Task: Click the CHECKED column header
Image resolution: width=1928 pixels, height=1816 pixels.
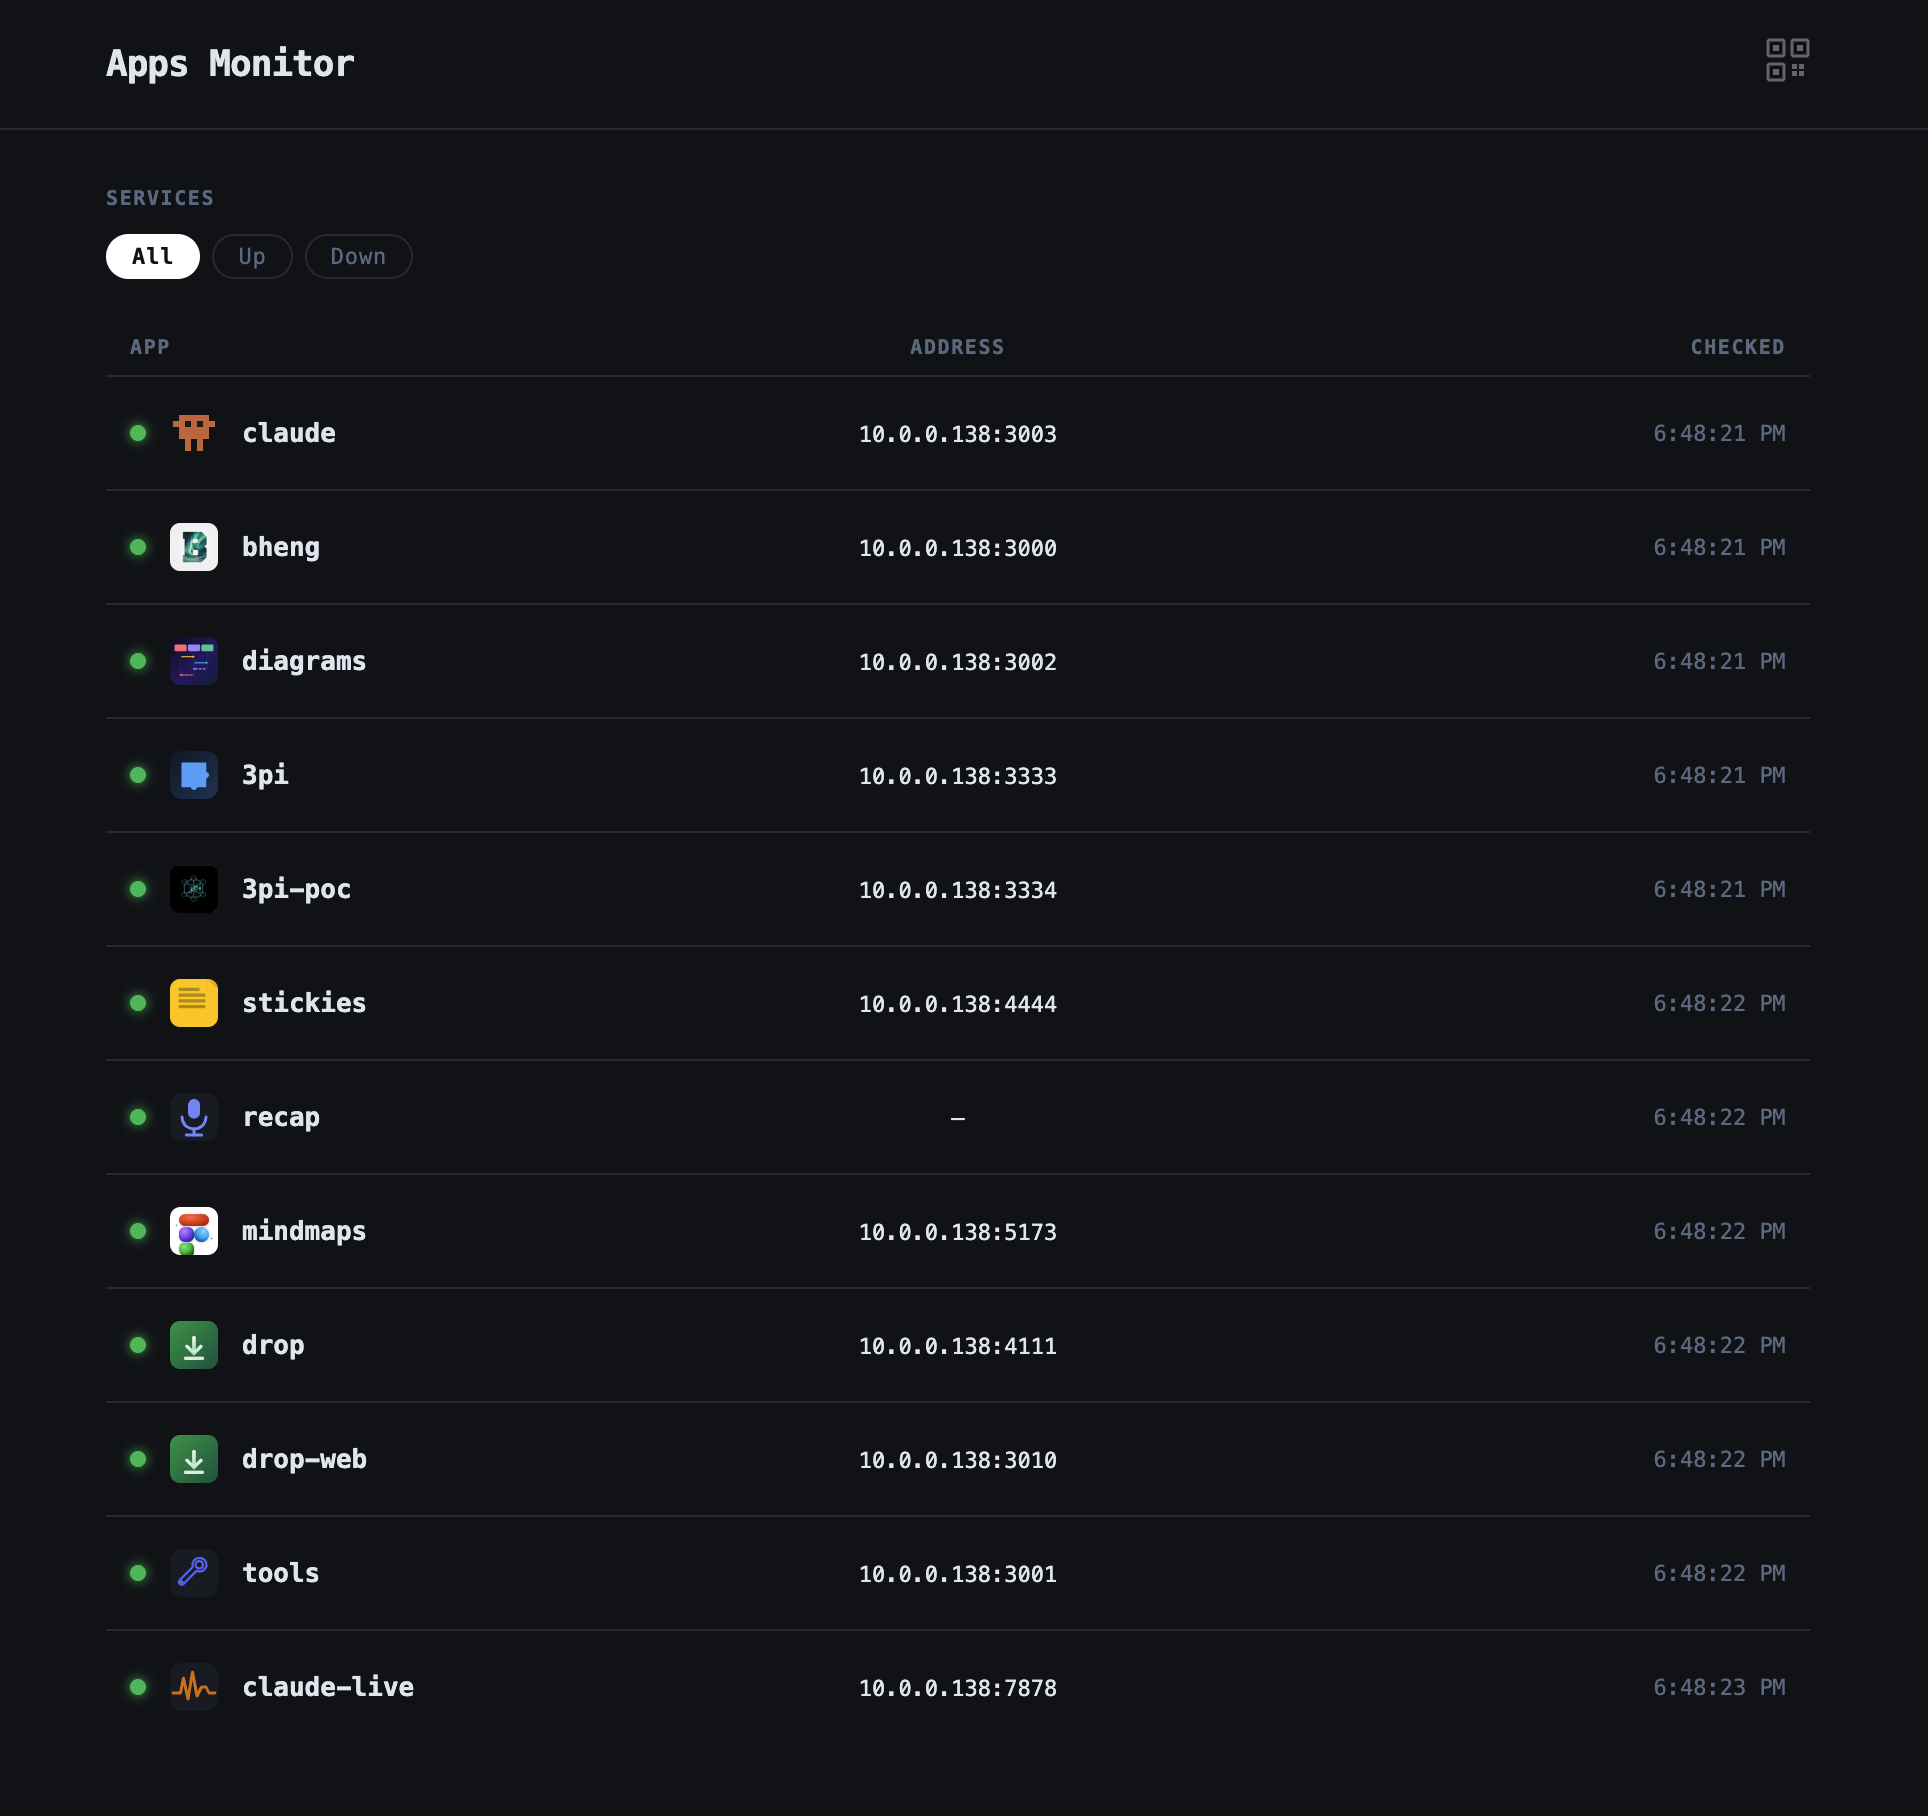Action: [x=1737, y=347]
